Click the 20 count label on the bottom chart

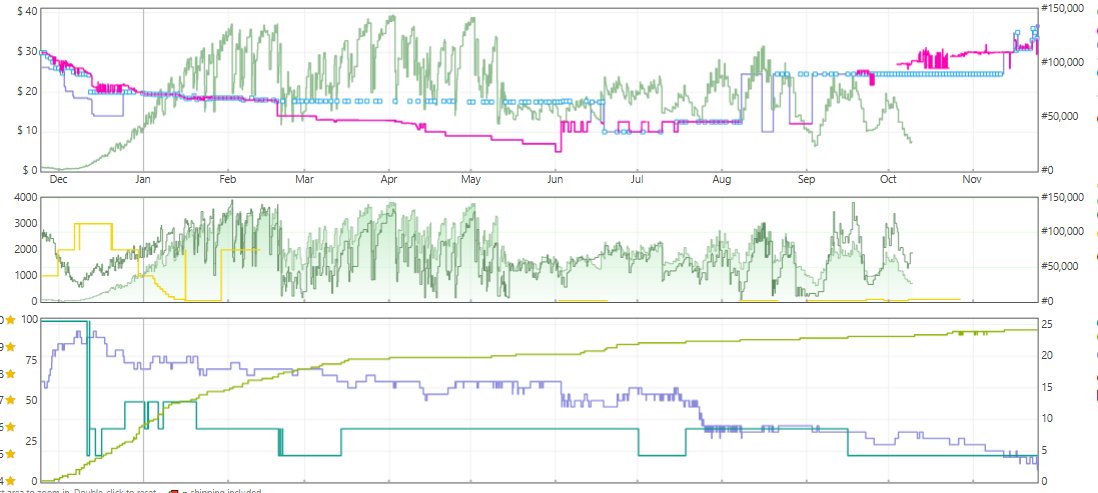pos(1048,356)
